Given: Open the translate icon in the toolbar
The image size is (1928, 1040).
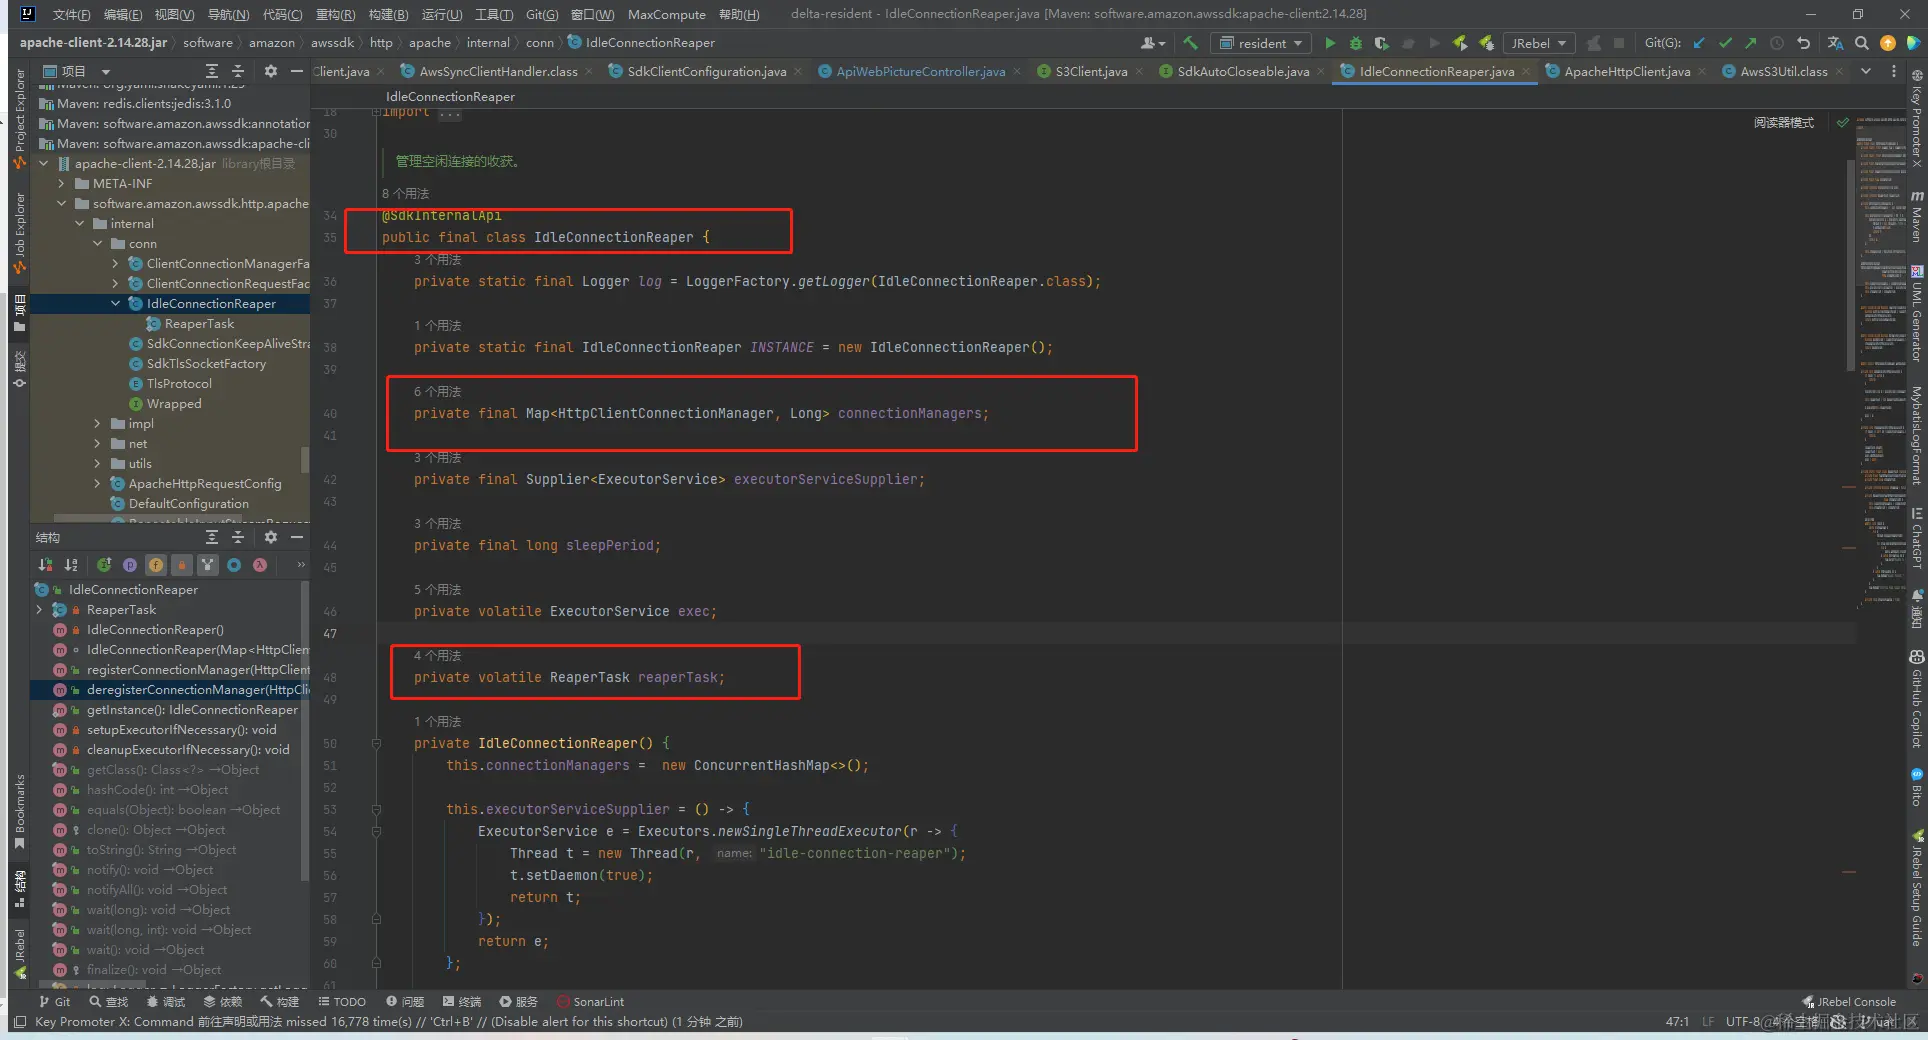Looking at the screenshot, I should click(x=1835, y=43).
